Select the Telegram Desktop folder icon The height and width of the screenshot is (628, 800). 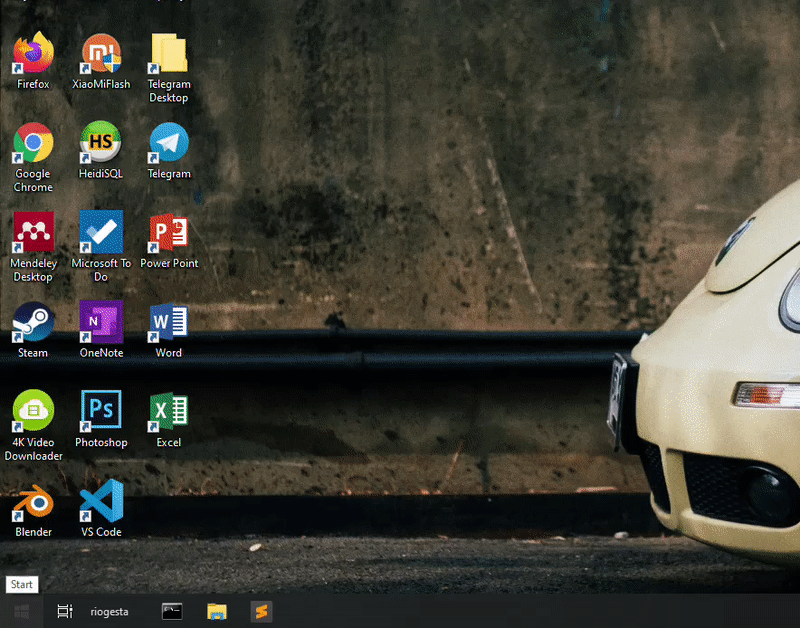[169, 53]
